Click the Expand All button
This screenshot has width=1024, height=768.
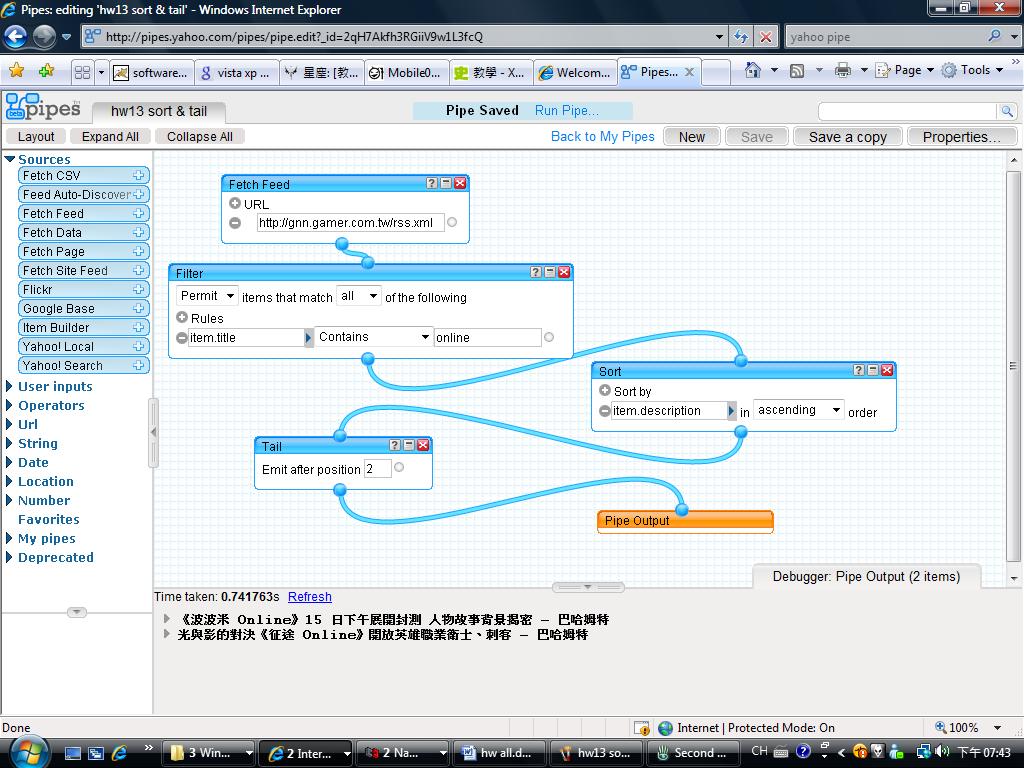(110, 136)
